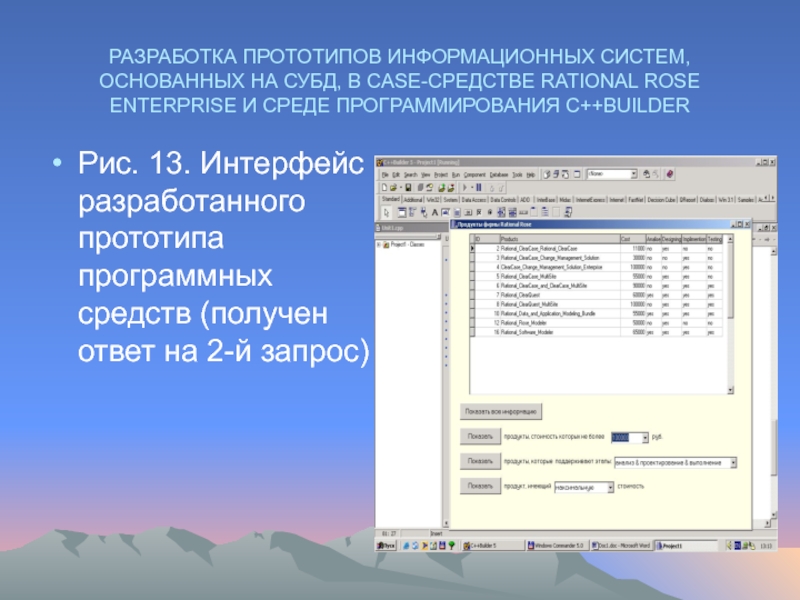Screen dimensions: 800x600
Task: Switch to 'Doc1.doc - Microsoft Word' on taskbar
Action: click(x=621, y=546)
